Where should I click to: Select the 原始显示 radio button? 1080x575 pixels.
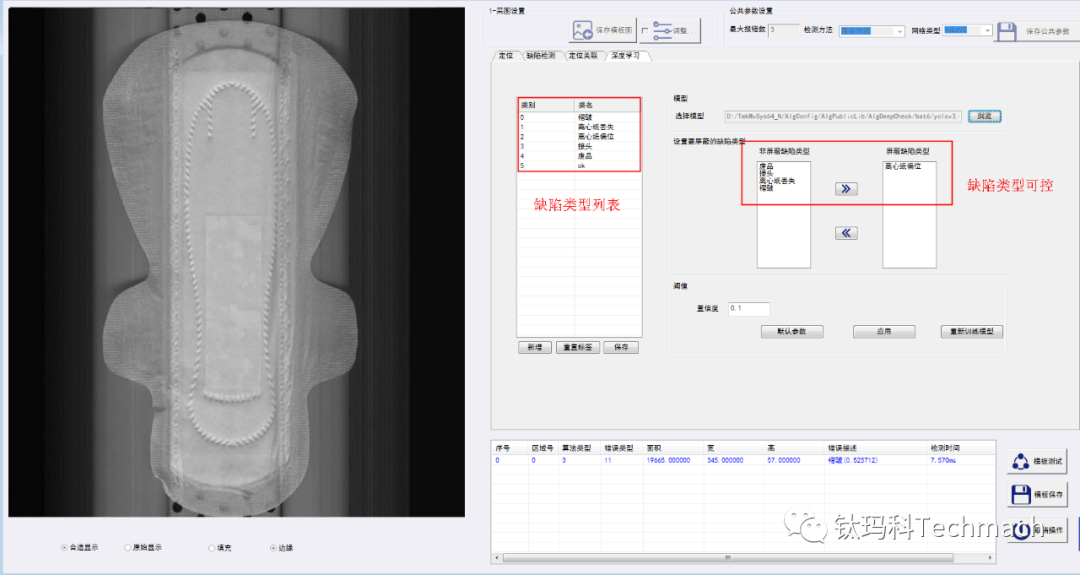(x=128, y=548)
